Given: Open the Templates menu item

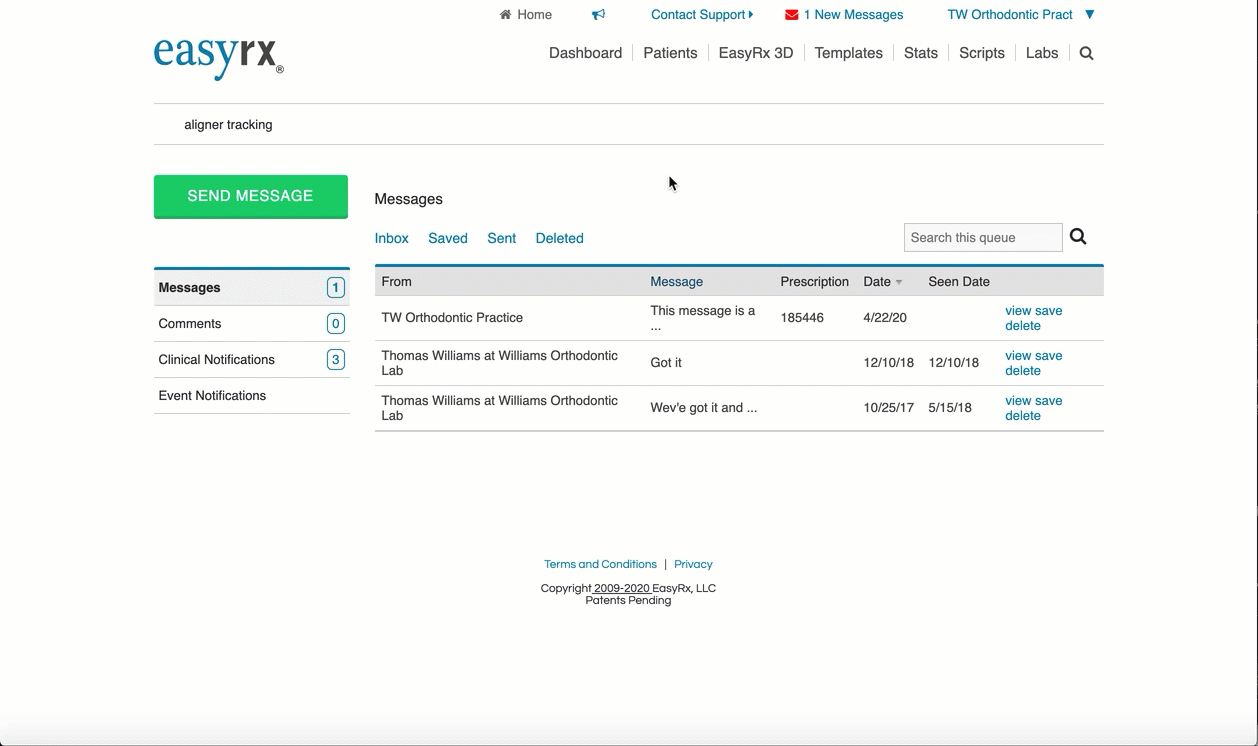Looking at the screenshot, I should tap(848, 53).
